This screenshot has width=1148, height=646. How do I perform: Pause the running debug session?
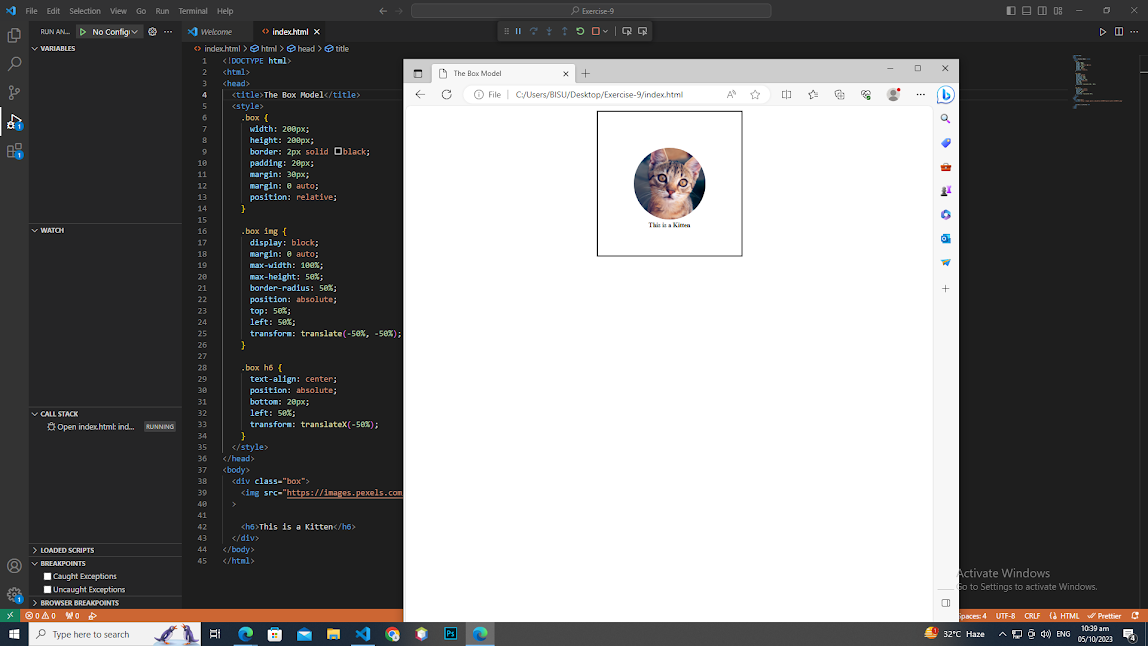pos(519,31)
